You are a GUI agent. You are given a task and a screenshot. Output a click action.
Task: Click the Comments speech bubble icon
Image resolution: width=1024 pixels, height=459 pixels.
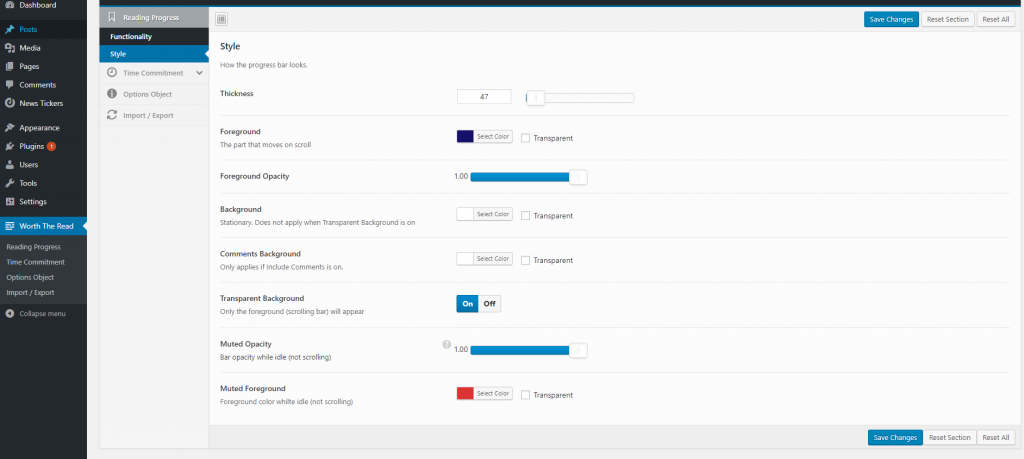pos(9,84)
